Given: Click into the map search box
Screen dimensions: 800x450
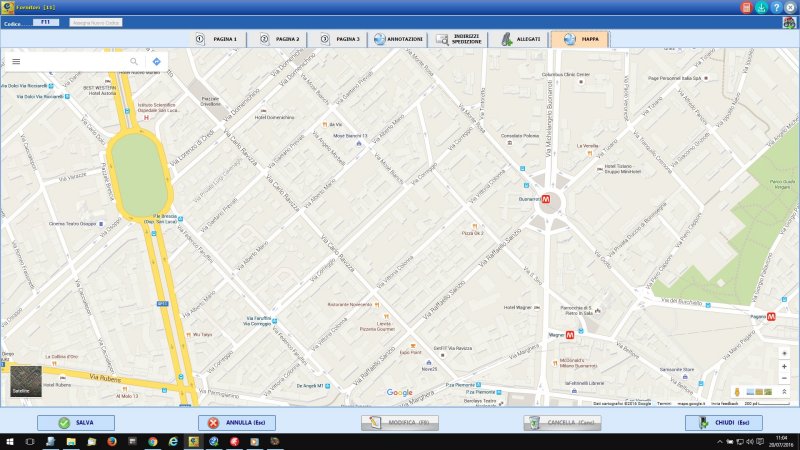Looking at the screenshot, I should point(74,61).
